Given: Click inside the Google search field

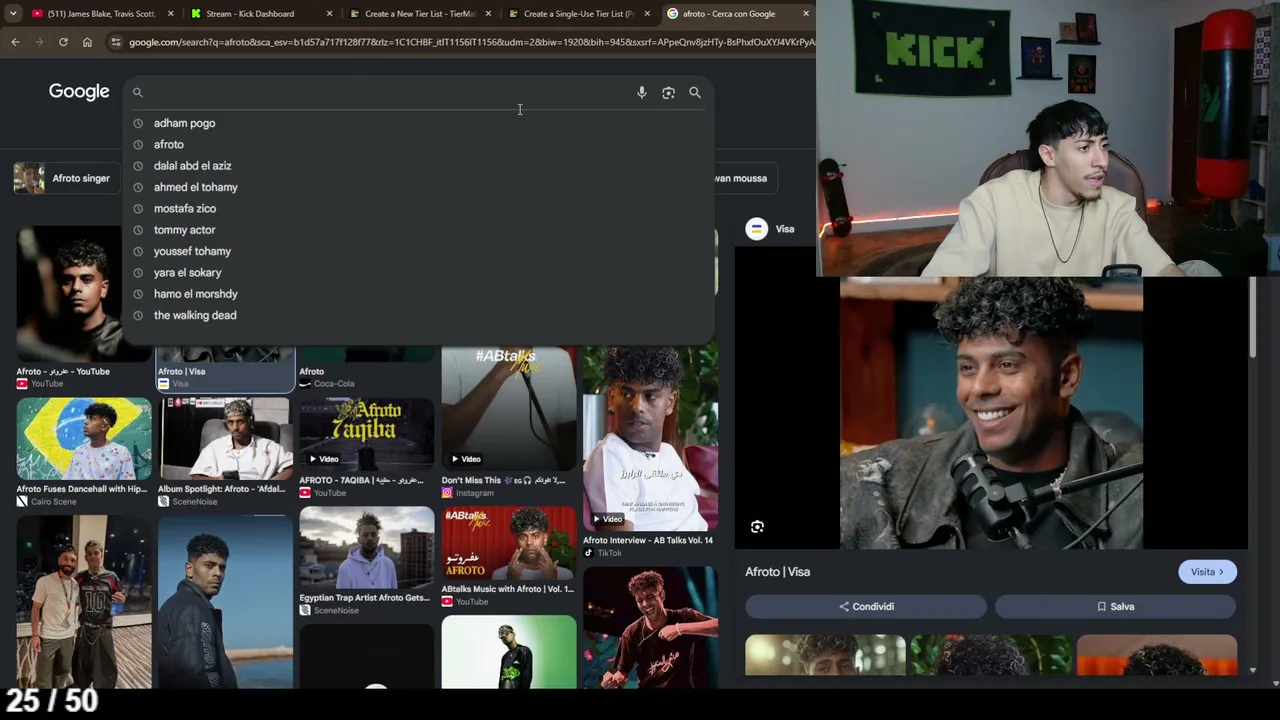Looking at the screenshot, I should 388,92.
